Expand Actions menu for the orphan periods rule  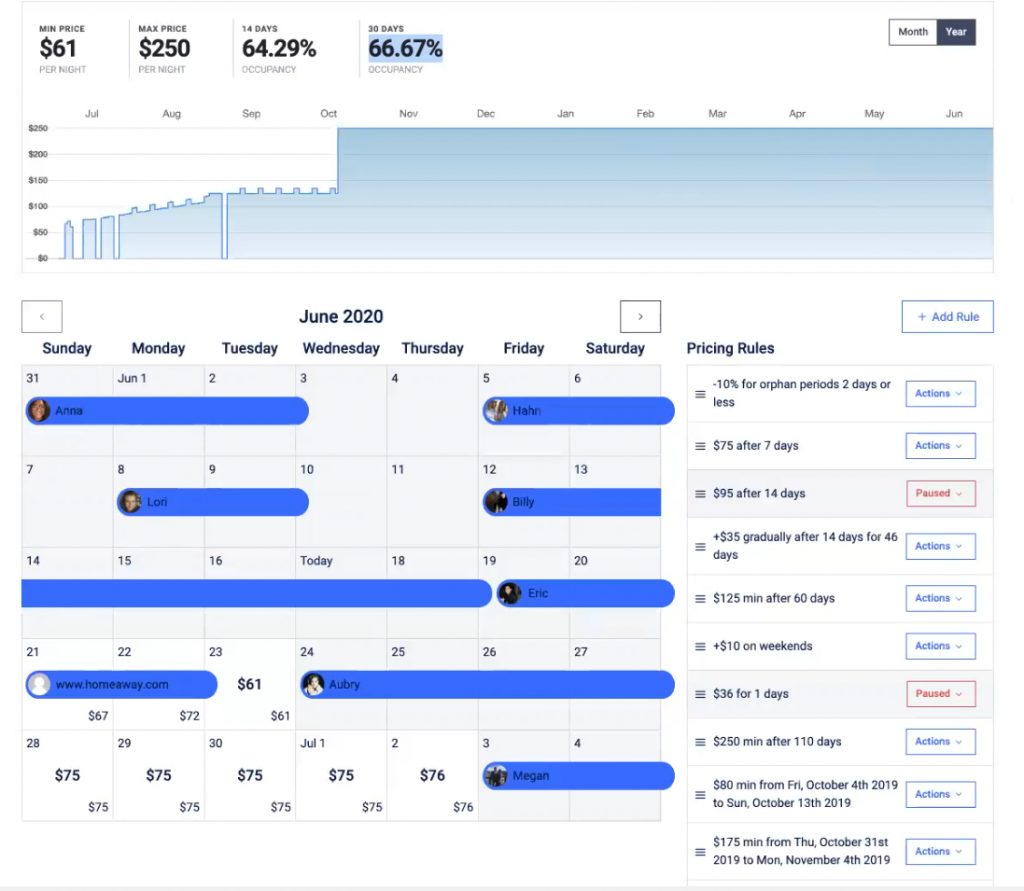[939, 393]
